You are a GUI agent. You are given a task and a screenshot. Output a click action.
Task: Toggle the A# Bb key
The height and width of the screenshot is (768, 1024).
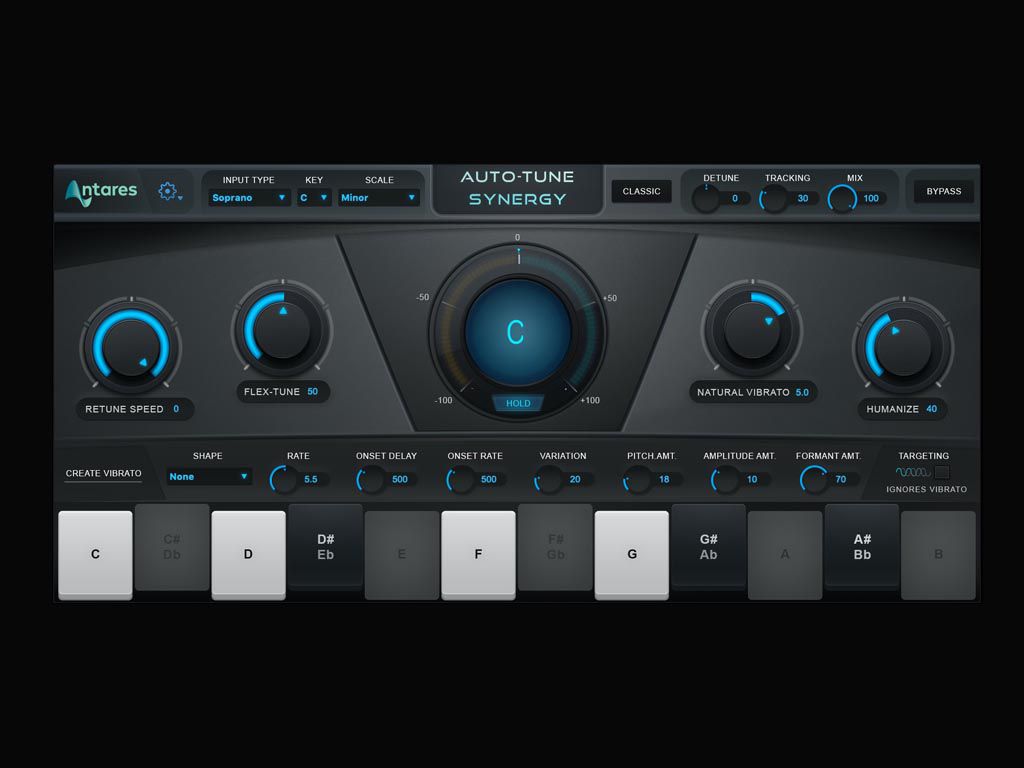862,547
